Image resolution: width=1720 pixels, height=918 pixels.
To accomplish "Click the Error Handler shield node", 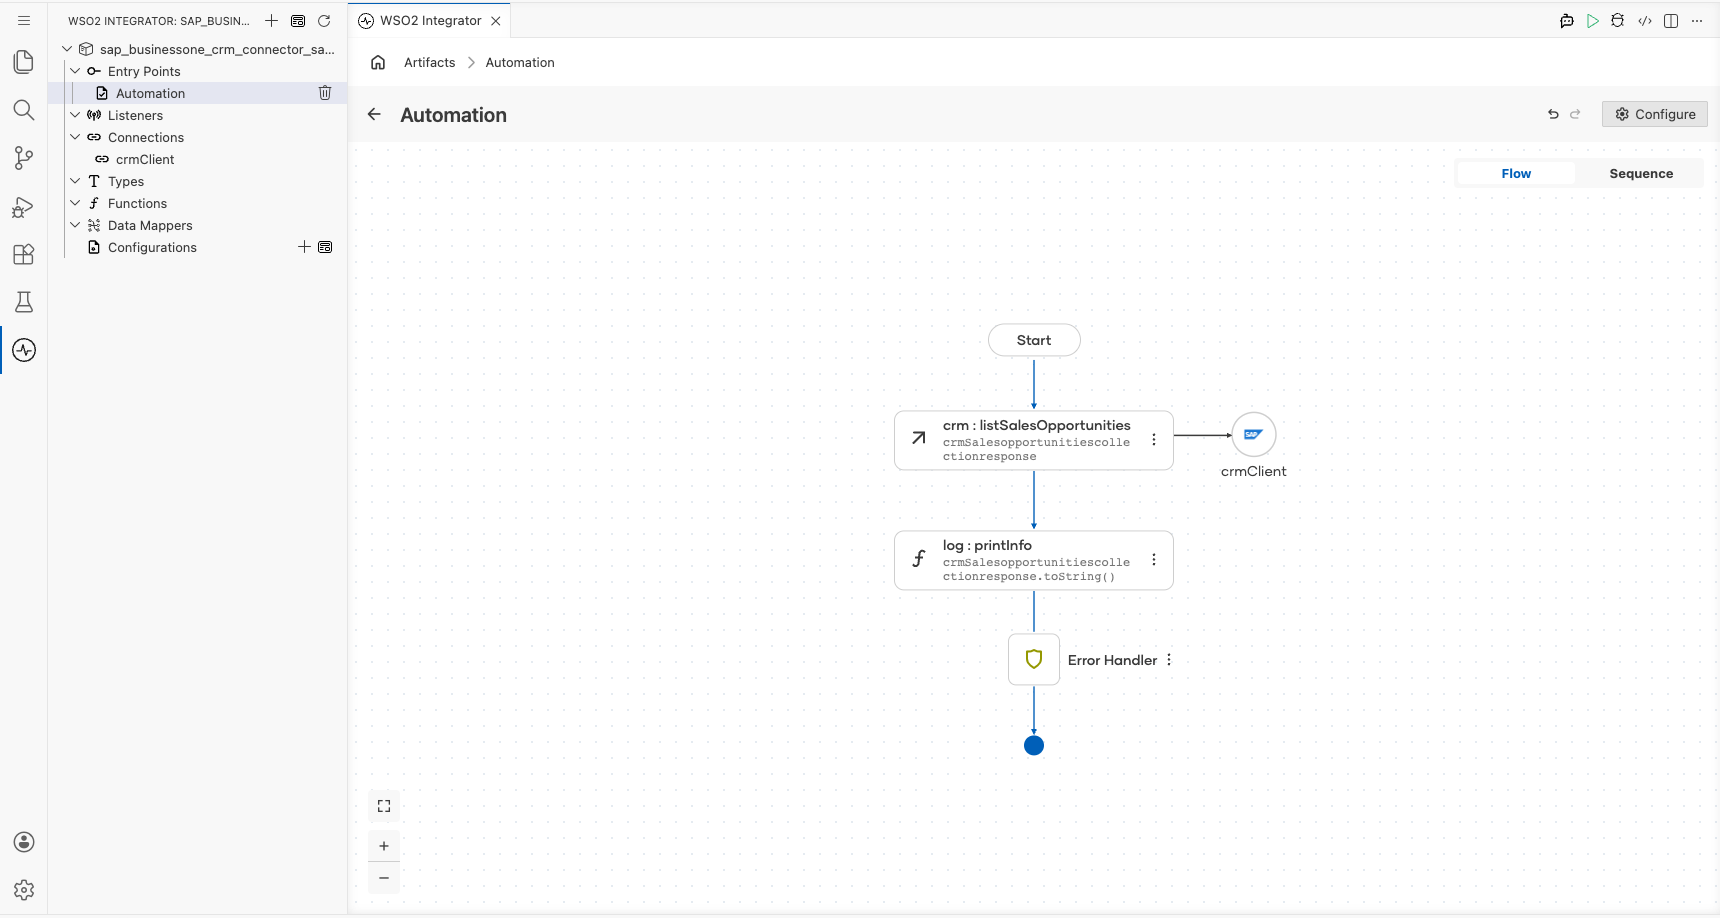I will pos(1034,659).
